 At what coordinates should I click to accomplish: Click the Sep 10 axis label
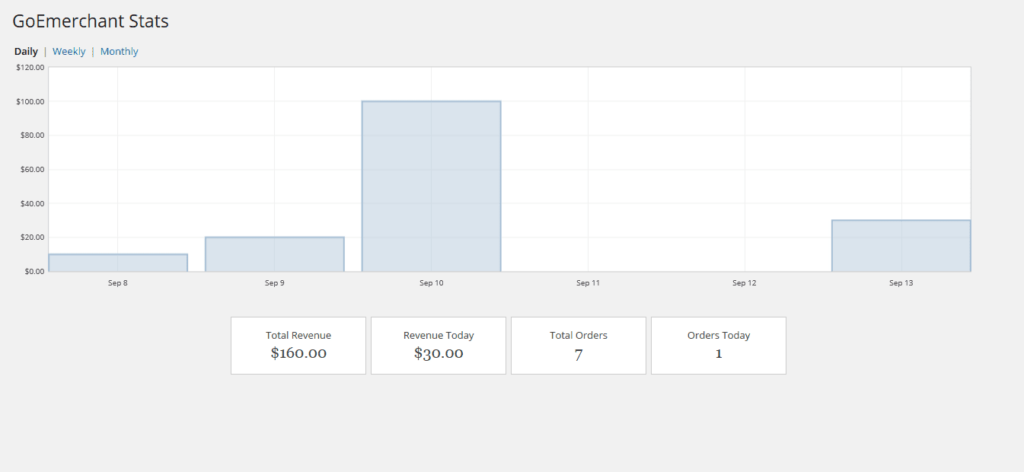pyautogui.click(x=431, y=283)
